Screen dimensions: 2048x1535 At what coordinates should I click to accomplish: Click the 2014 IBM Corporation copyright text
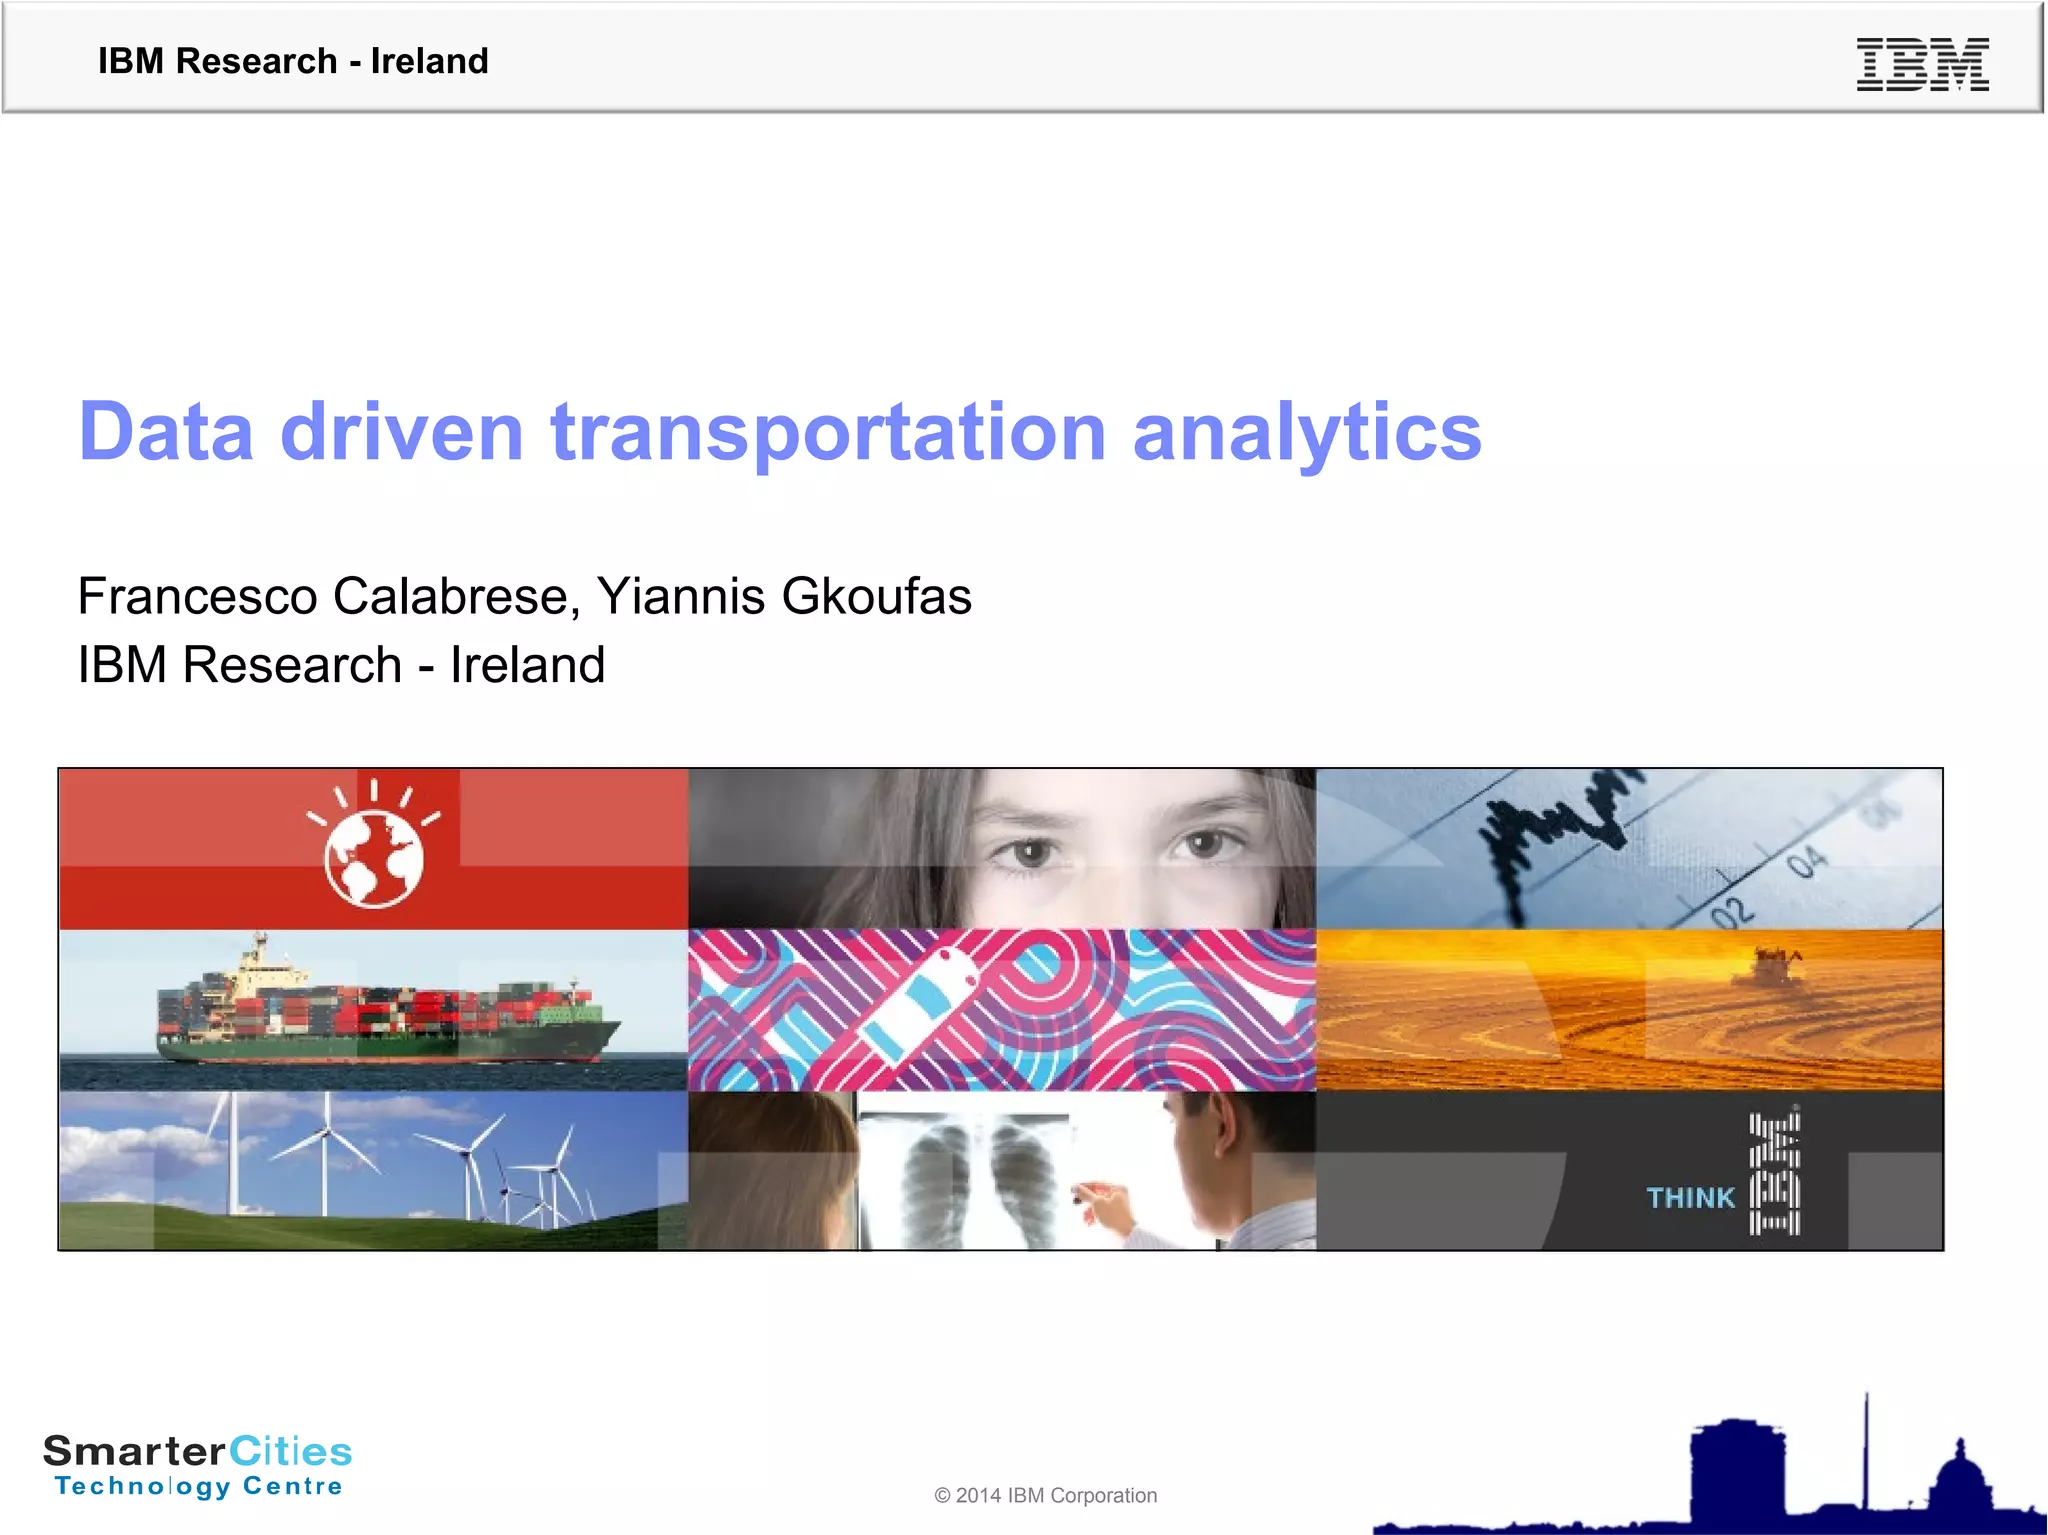coord(1045,1495)
